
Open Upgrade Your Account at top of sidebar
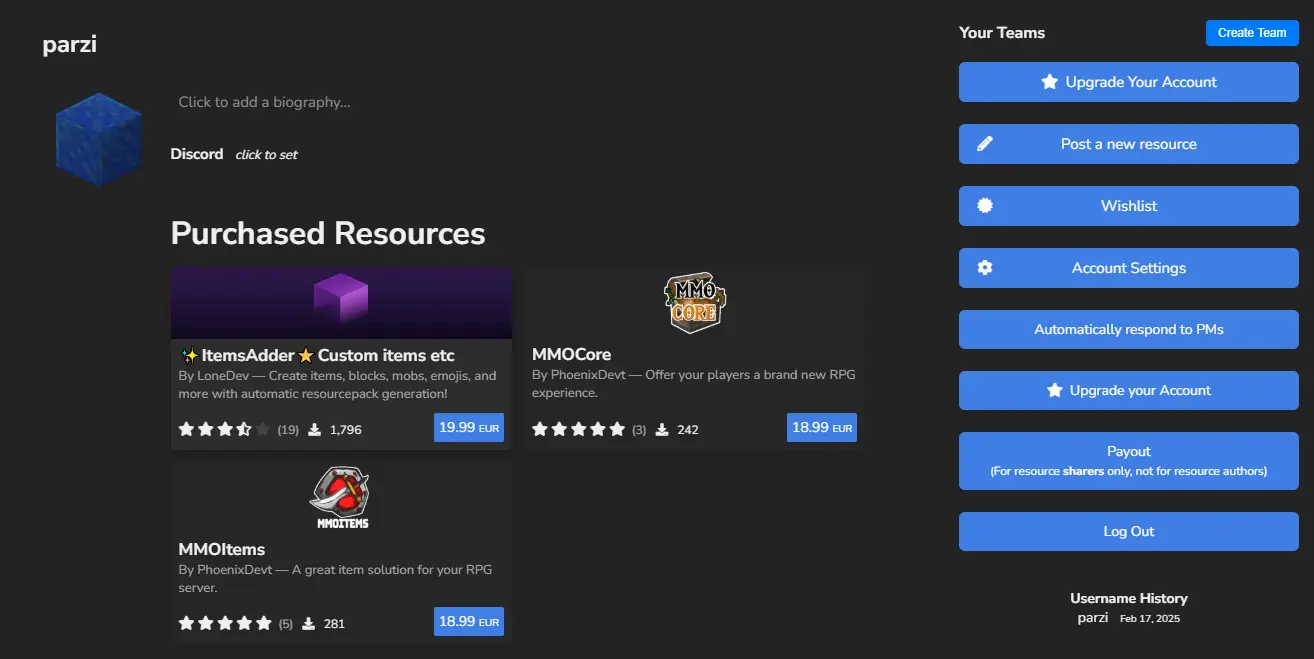coord(1129,82)
